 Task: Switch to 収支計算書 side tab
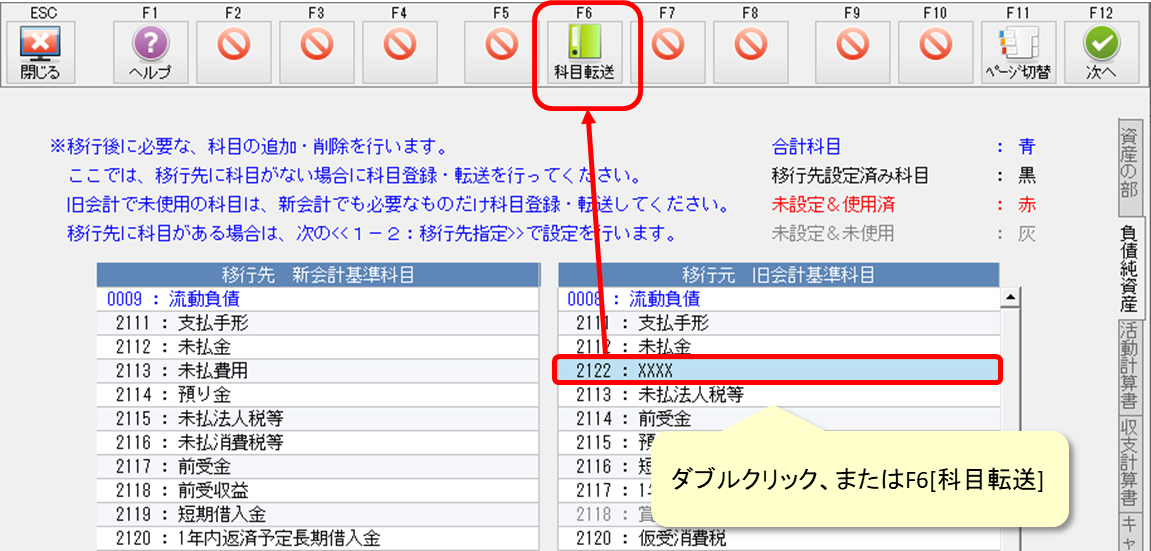(1129, 463)
